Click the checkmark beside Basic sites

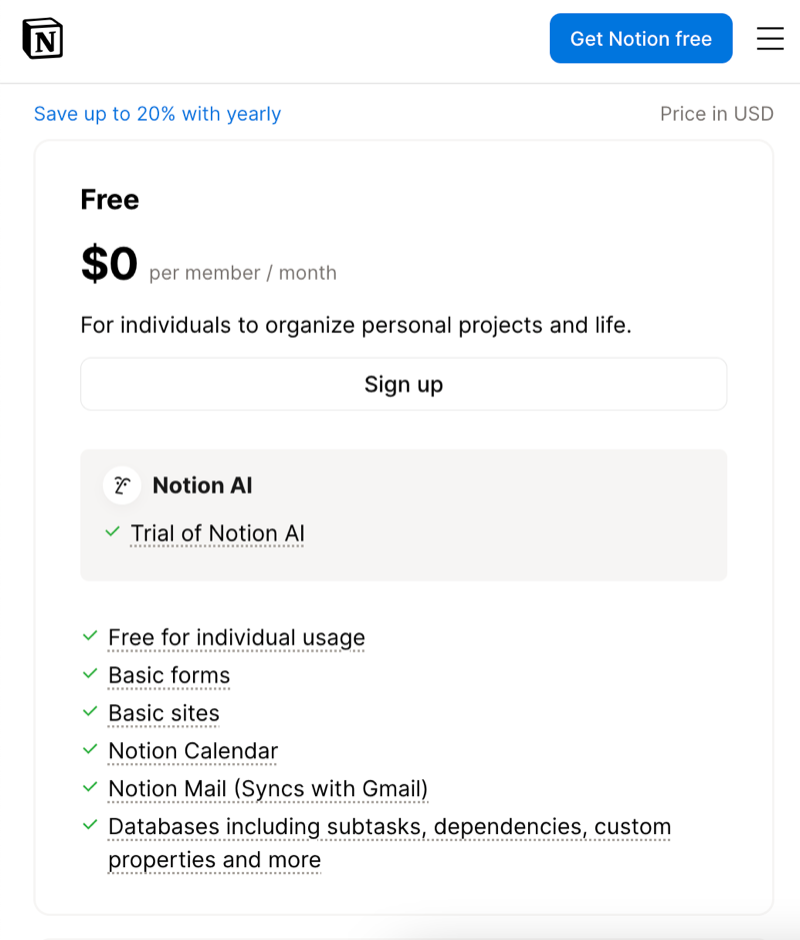(89, 712)
